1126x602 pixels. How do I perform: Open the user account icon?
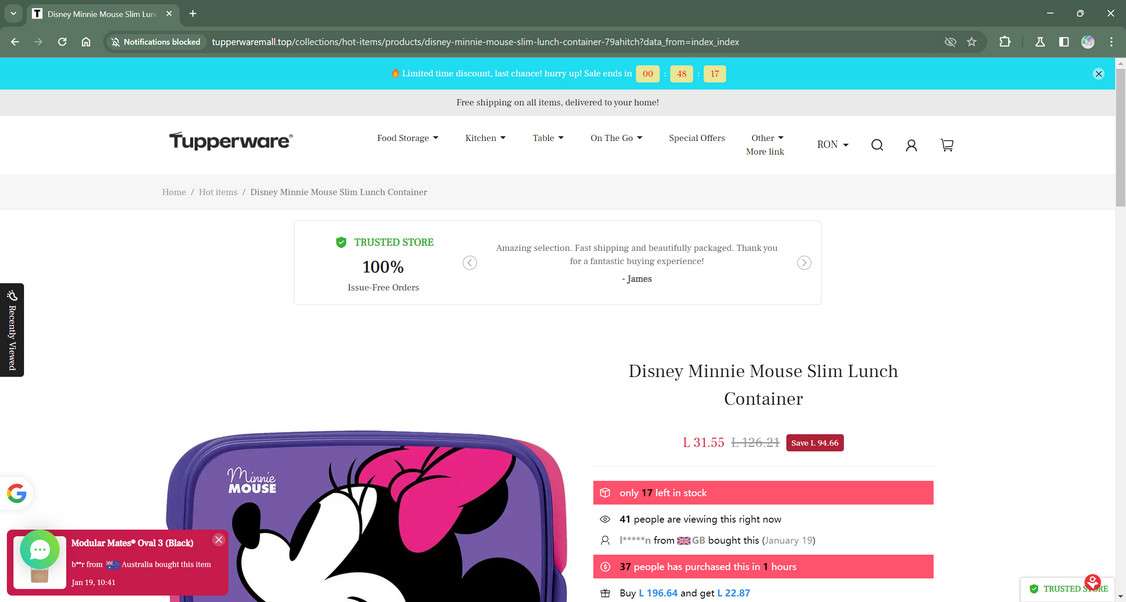pos(911,145)
